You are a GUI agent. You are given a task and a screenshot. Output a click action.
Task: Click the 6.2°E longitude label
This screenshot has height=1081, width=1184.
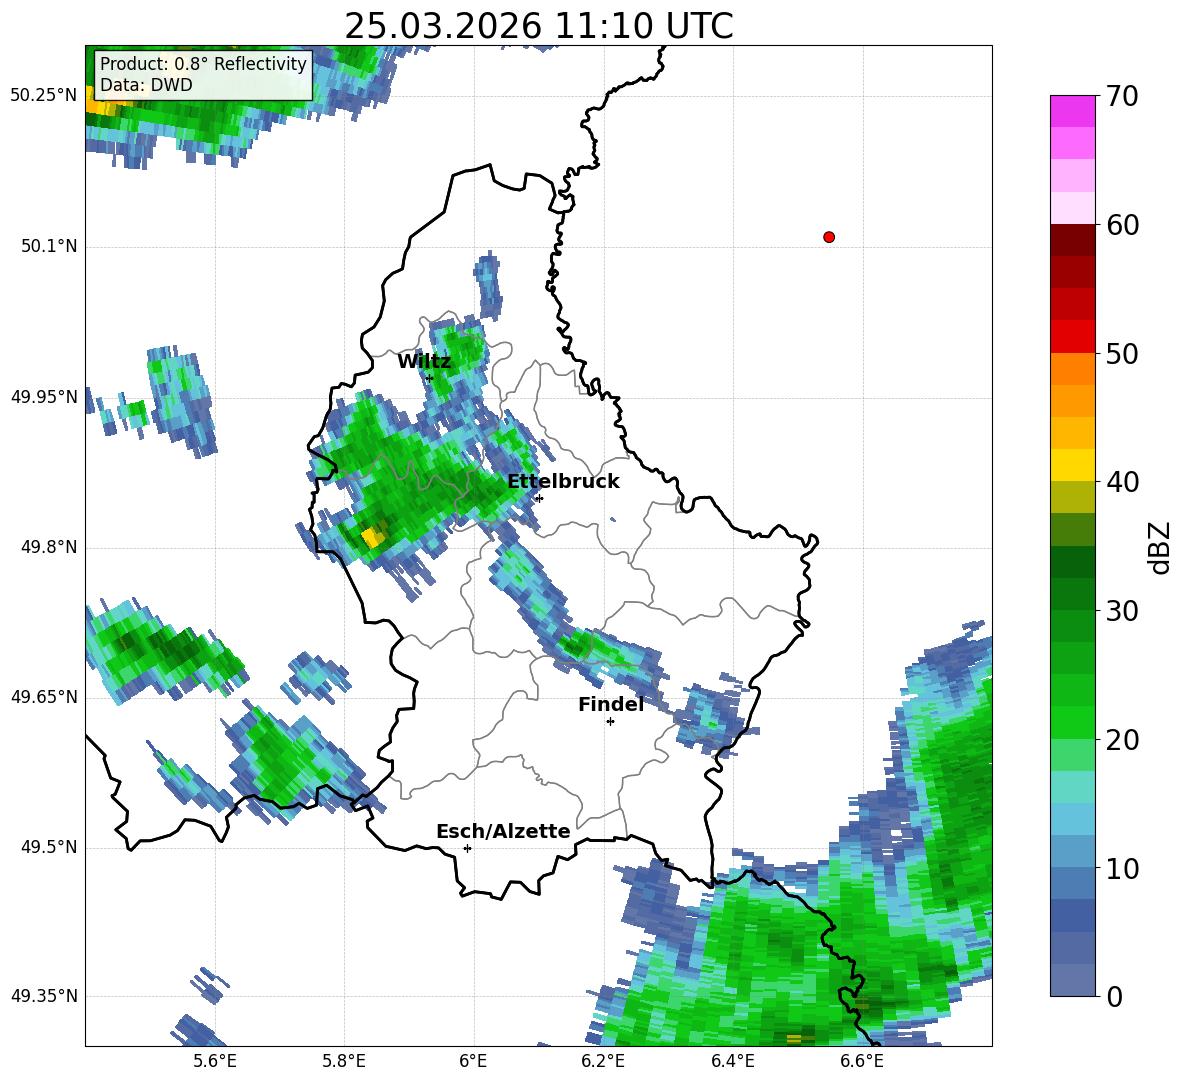coord(603,1061)
